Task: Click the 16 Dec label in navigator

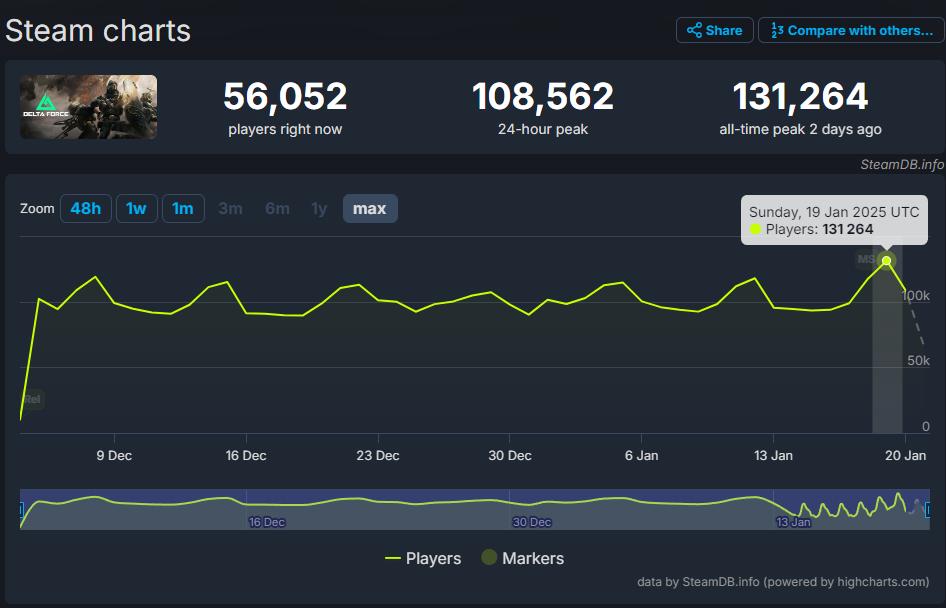Action: pos(267,522)
